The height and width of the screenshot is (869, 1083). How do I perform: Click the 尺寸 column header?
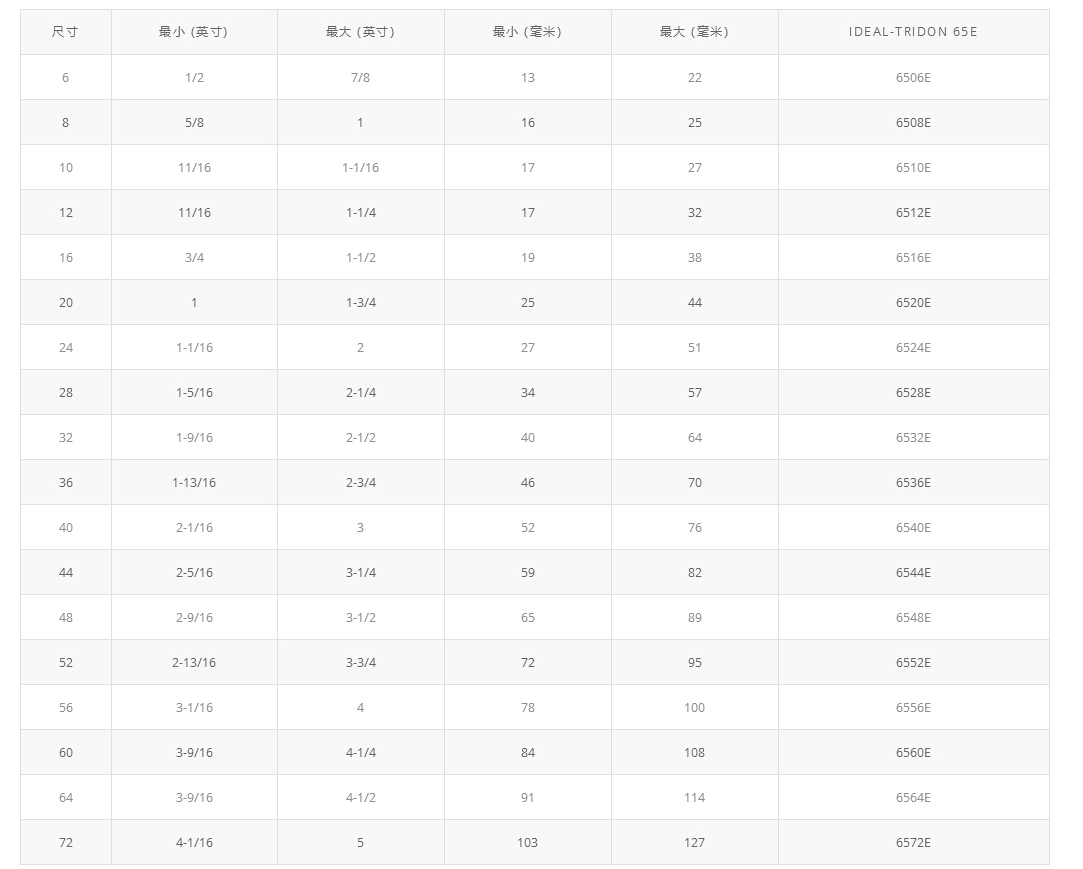[x=65, y=32]
